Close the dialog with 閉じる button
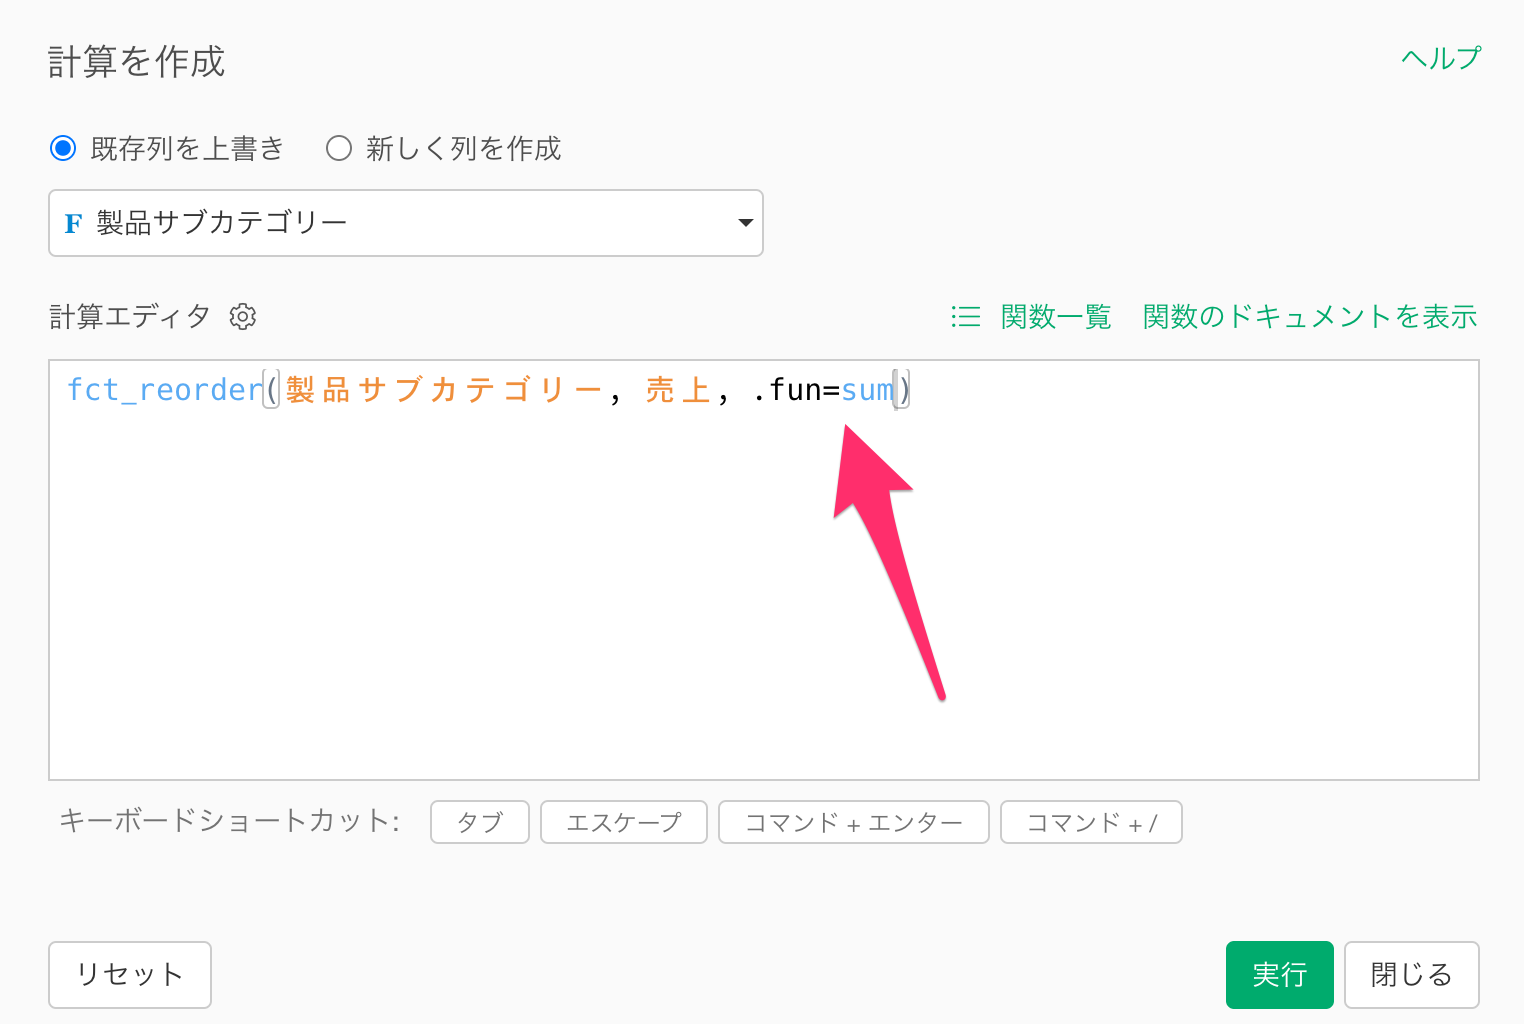1524x1024 pixels. coord(1411,975)
